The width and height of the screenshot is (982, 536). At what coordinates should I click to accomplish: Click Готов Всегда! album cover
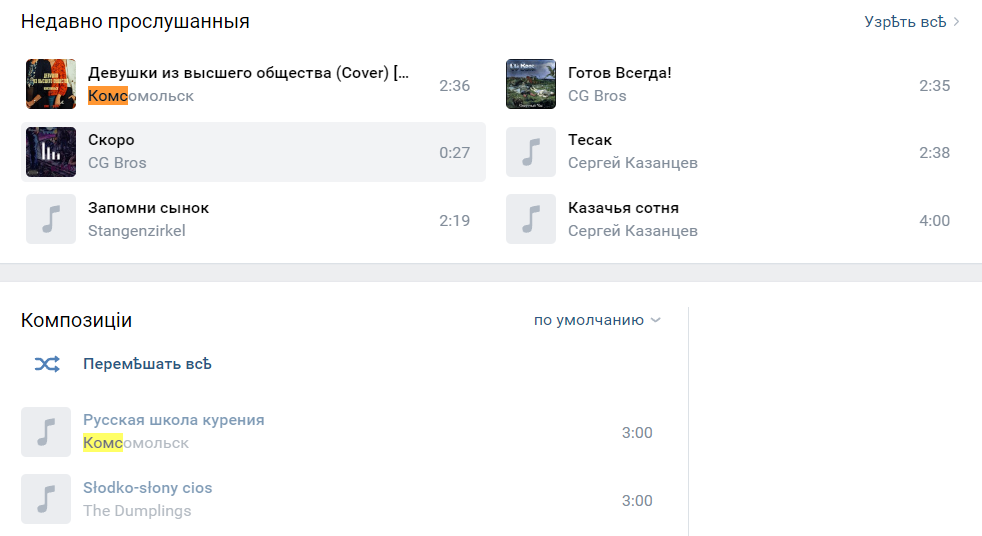[531, 85]
